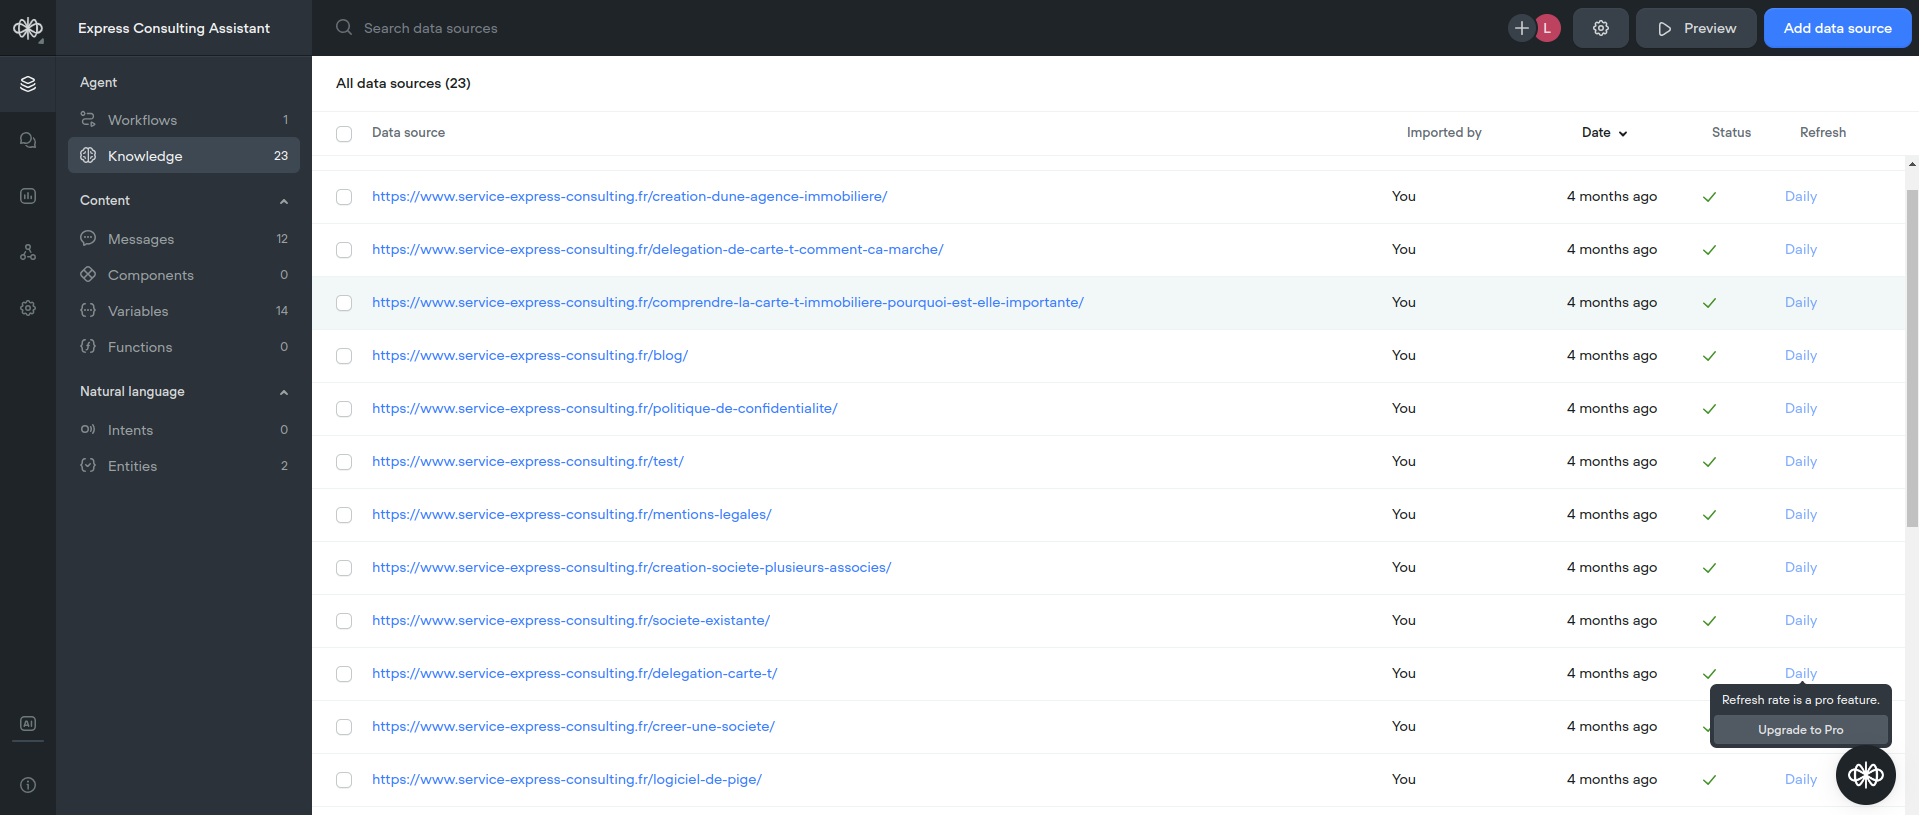Open the Daily refresh dropdown for societe-existante
Viewport: 1919px width, 815px height.
click(1800, 620)
